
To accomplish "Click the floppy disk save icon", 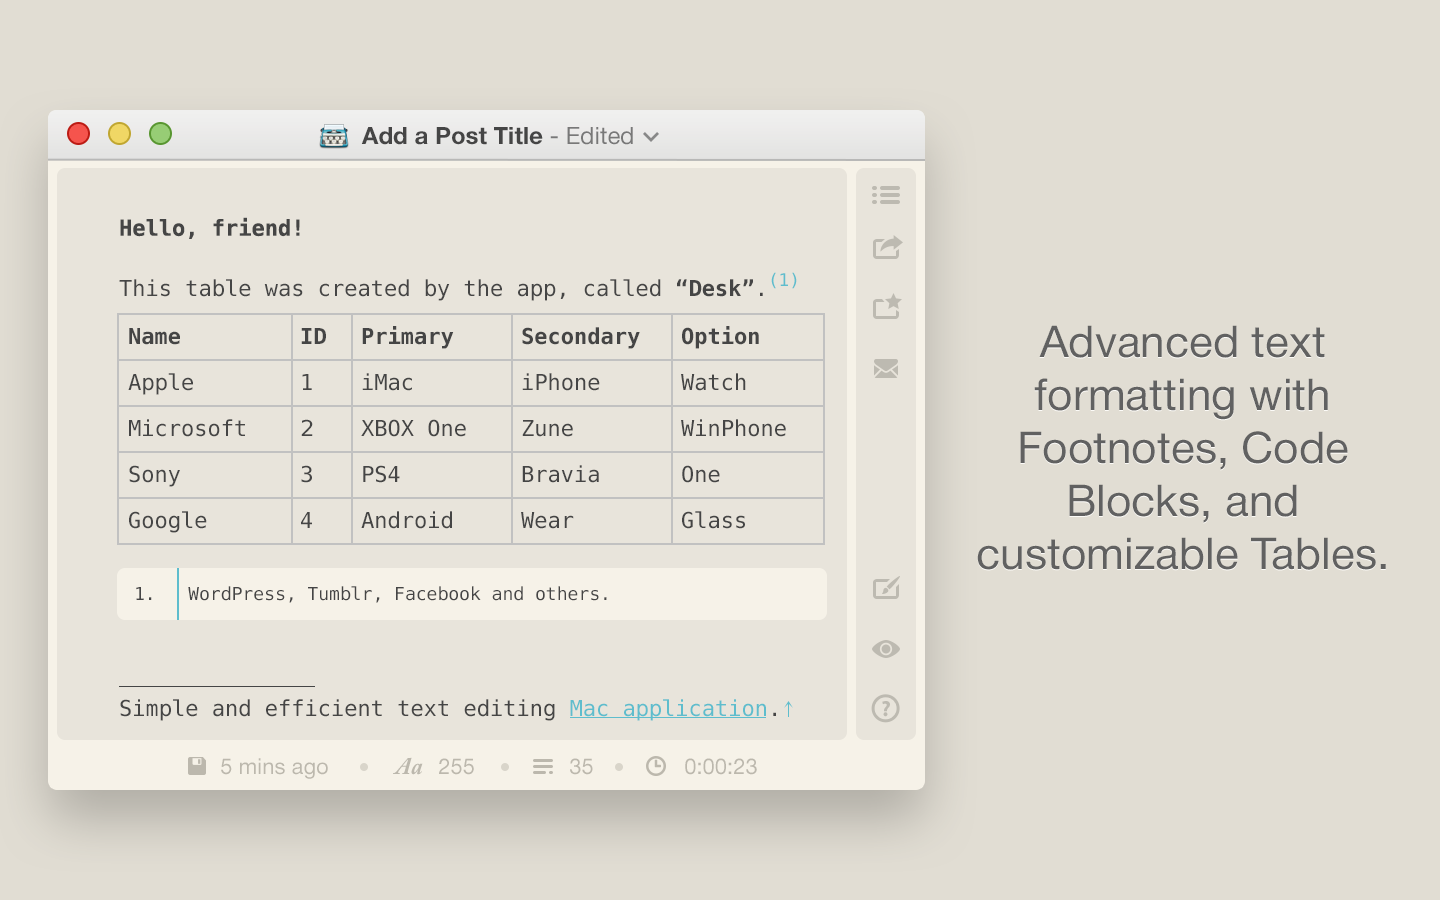I will (197, 766).
